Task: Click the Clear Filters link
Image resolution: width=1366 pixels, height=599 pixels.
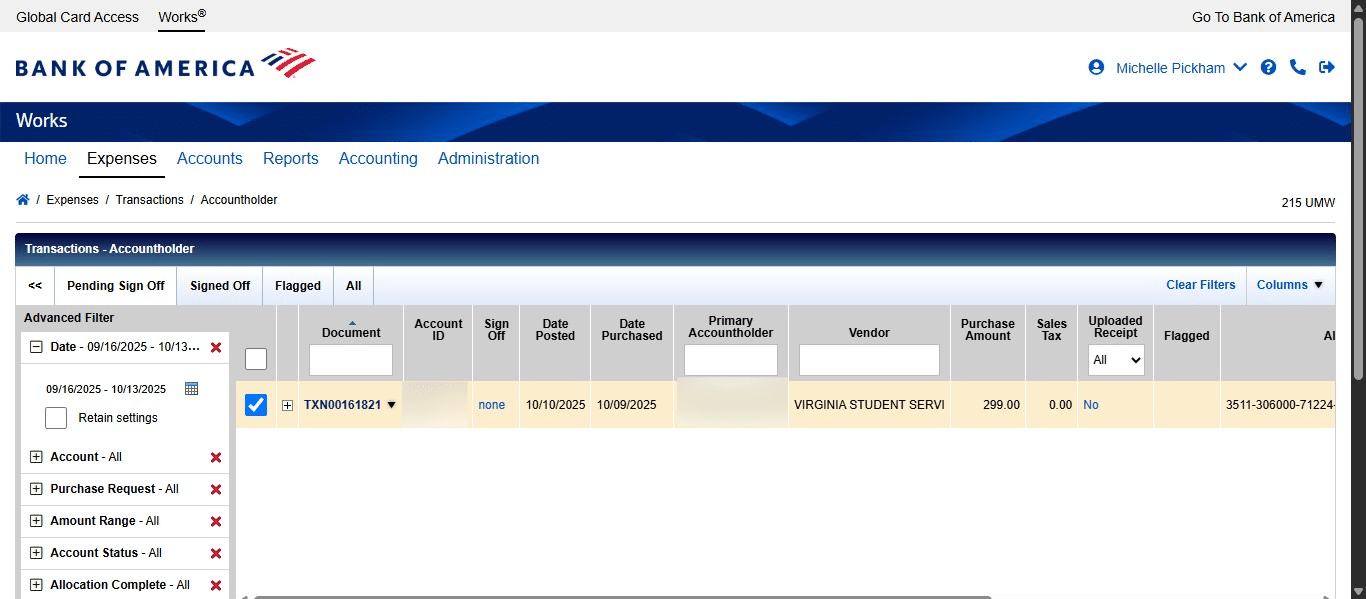Action: (1200, 285)
